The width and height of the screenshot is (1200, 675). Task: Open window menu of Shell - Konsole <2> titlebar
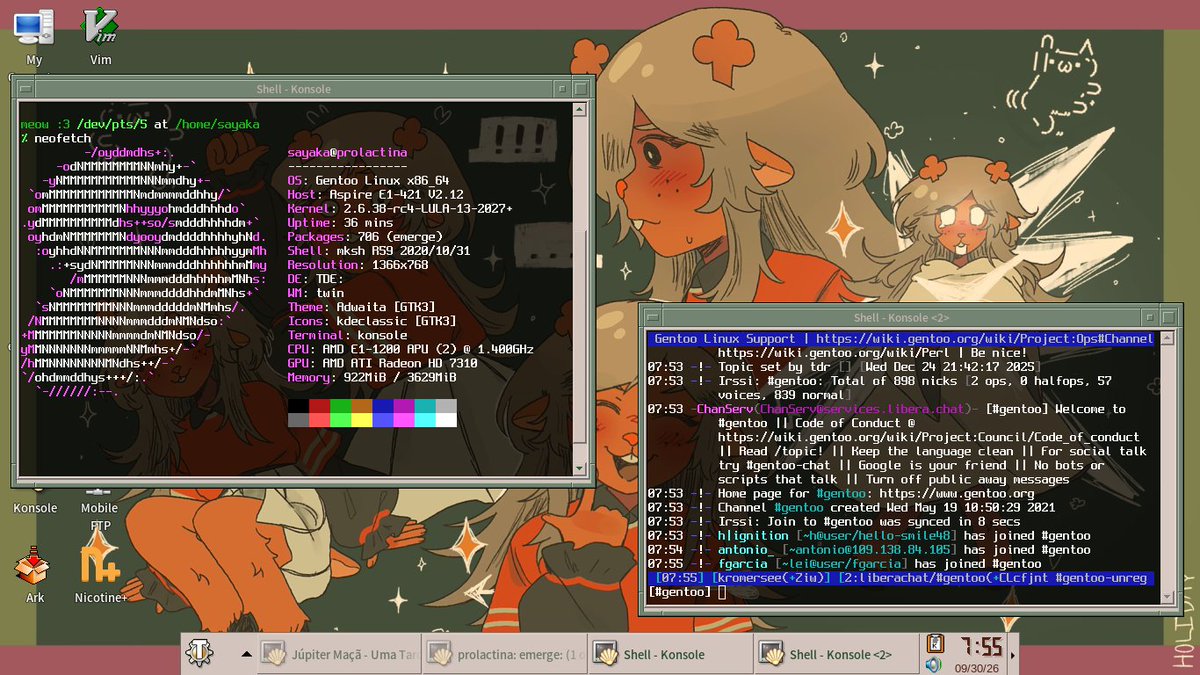click(653, 317)
